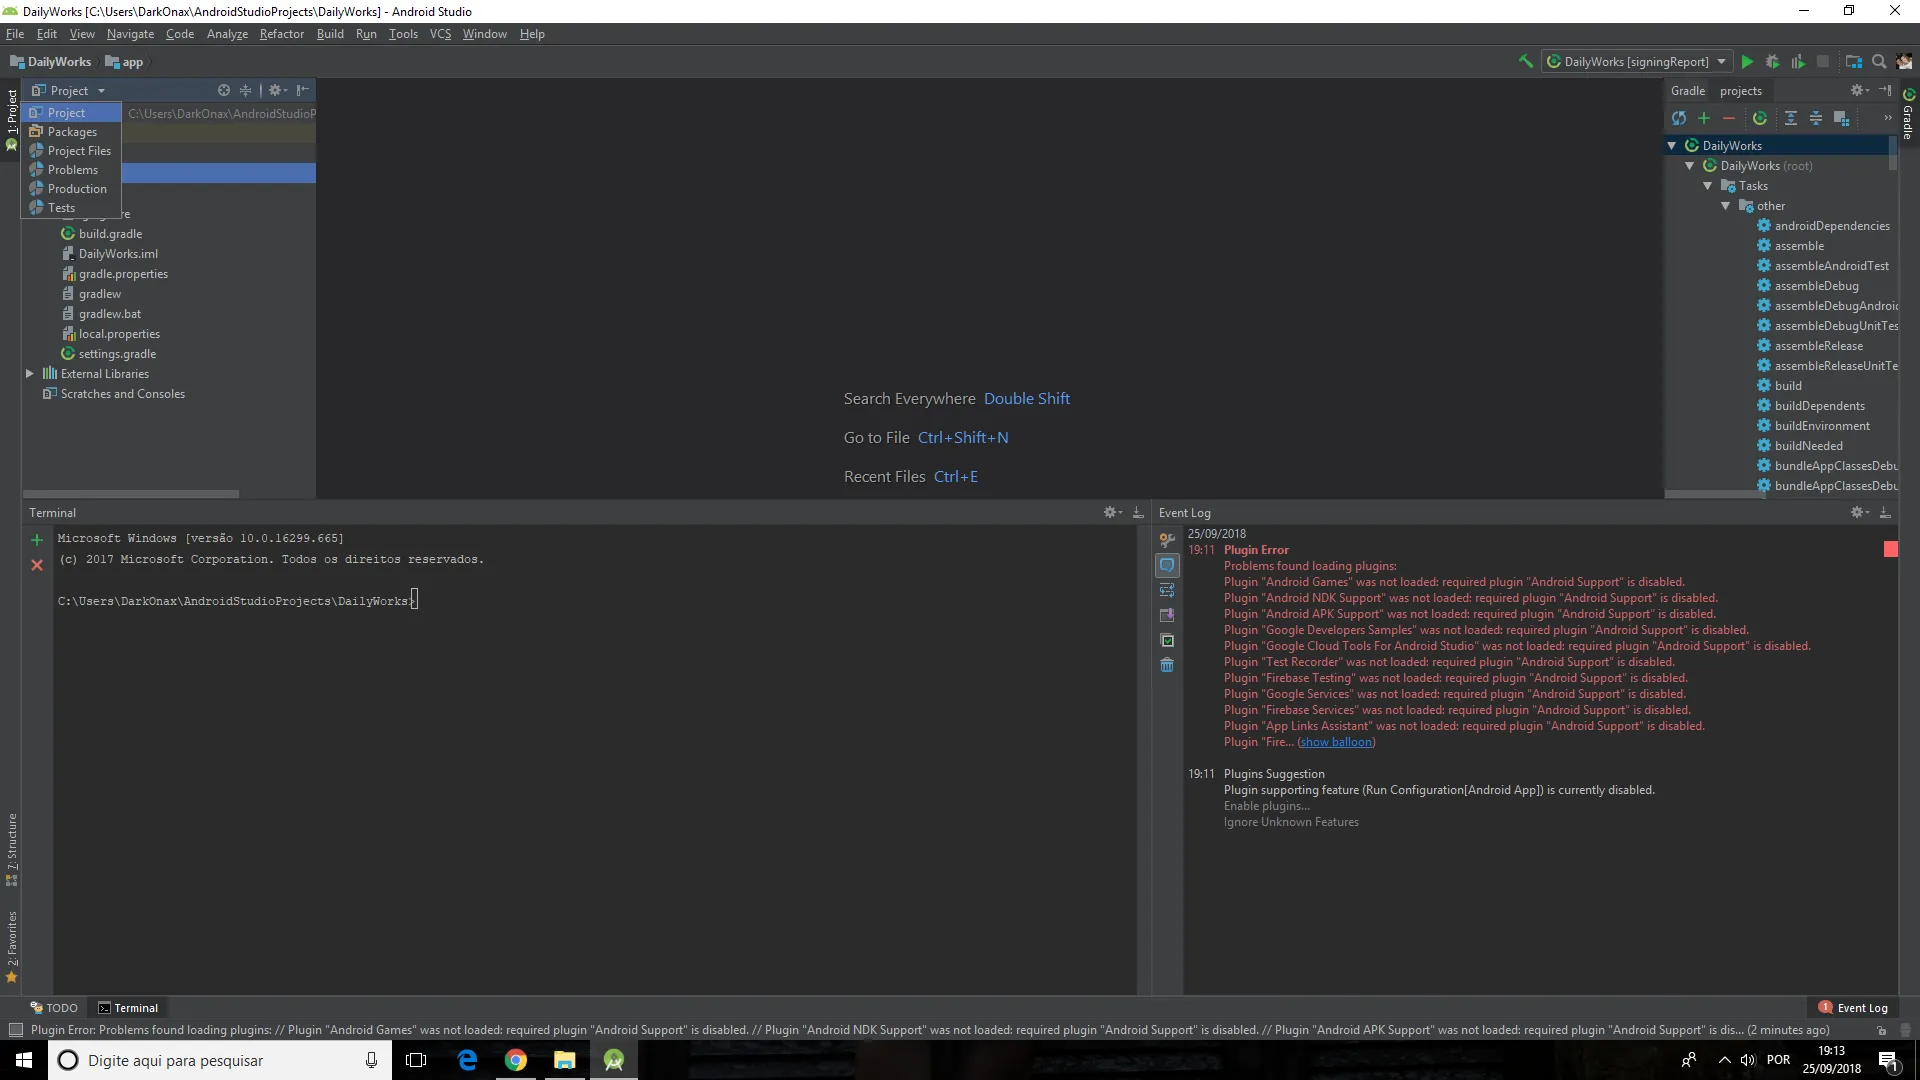Click the green Run button
This screenshot has height=1080, width=1920.
click(x=1747, y=62)
